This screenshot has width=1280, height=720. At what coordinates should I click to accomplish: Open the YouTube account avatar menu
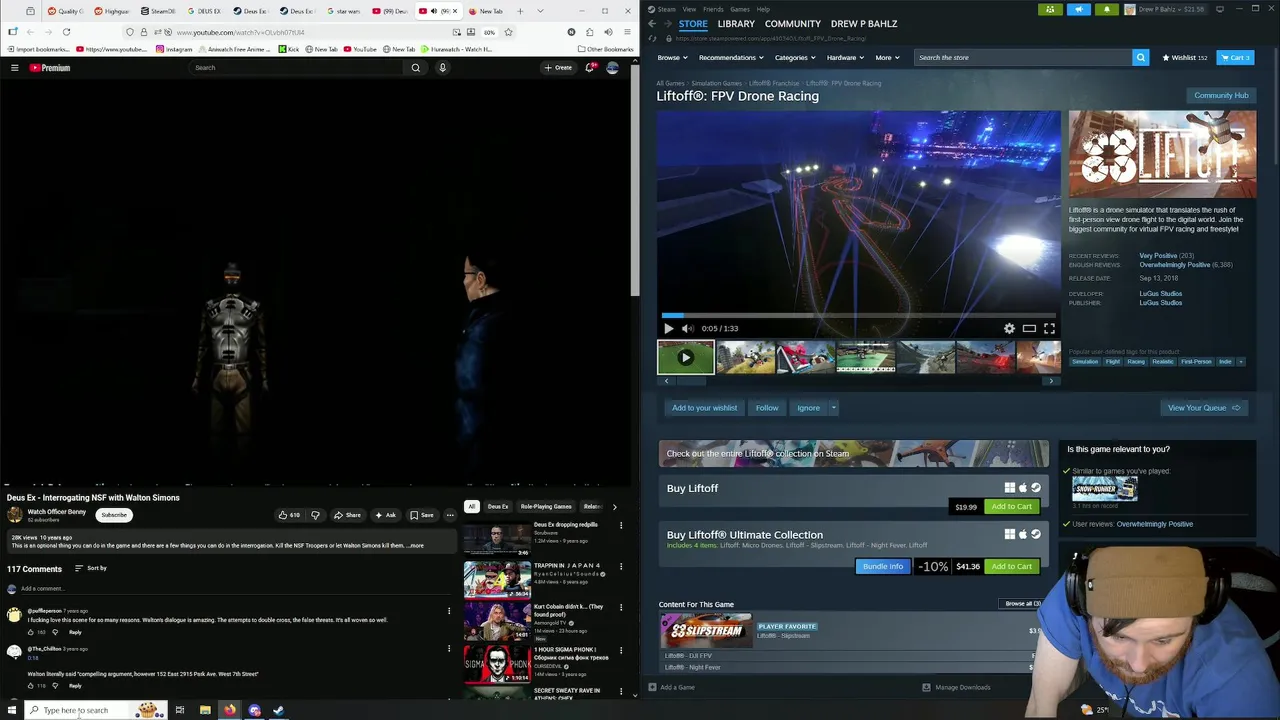point(612,68)
